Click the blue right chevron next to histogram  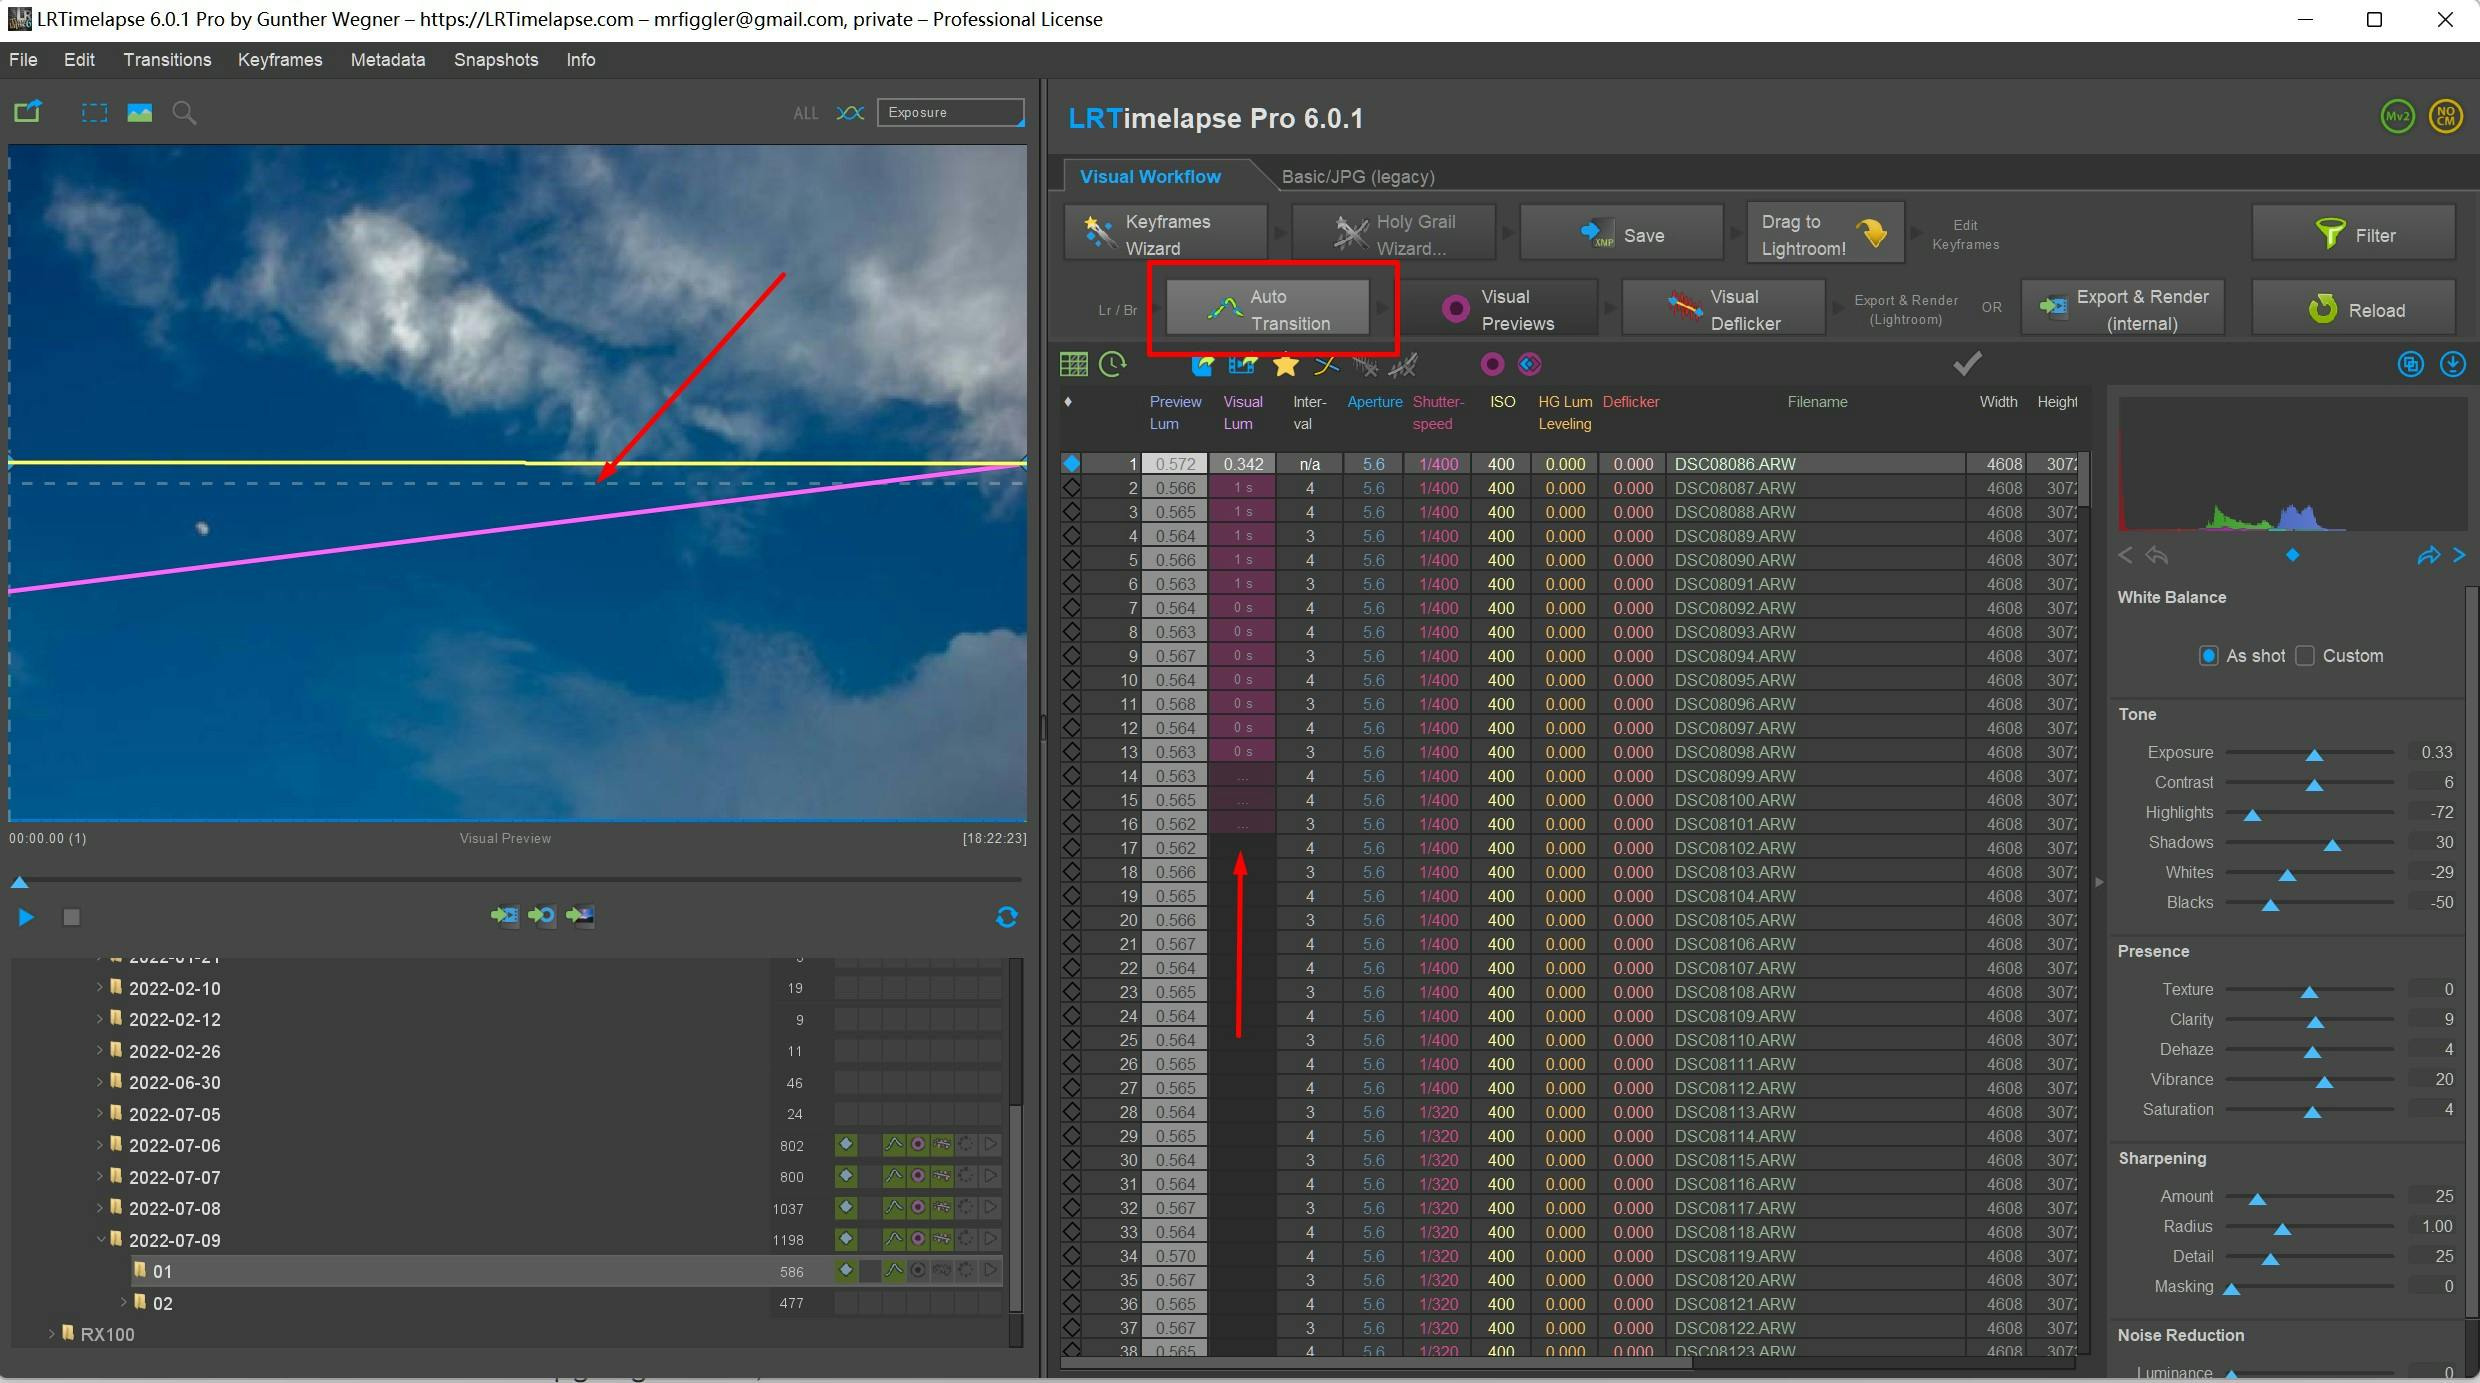point(2459,555)
